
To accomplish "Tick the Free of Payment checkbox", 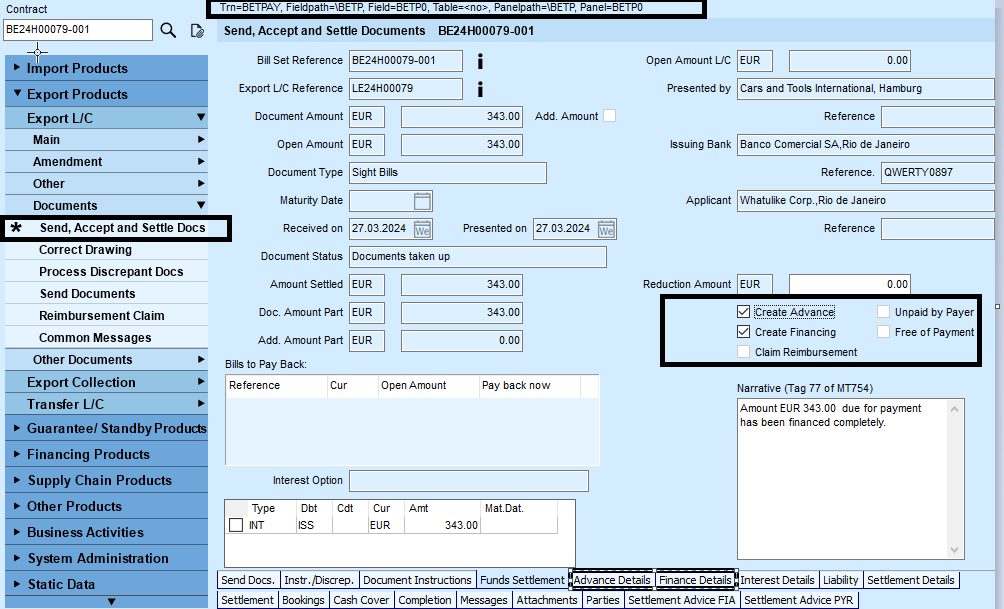I will coord(884,332).
